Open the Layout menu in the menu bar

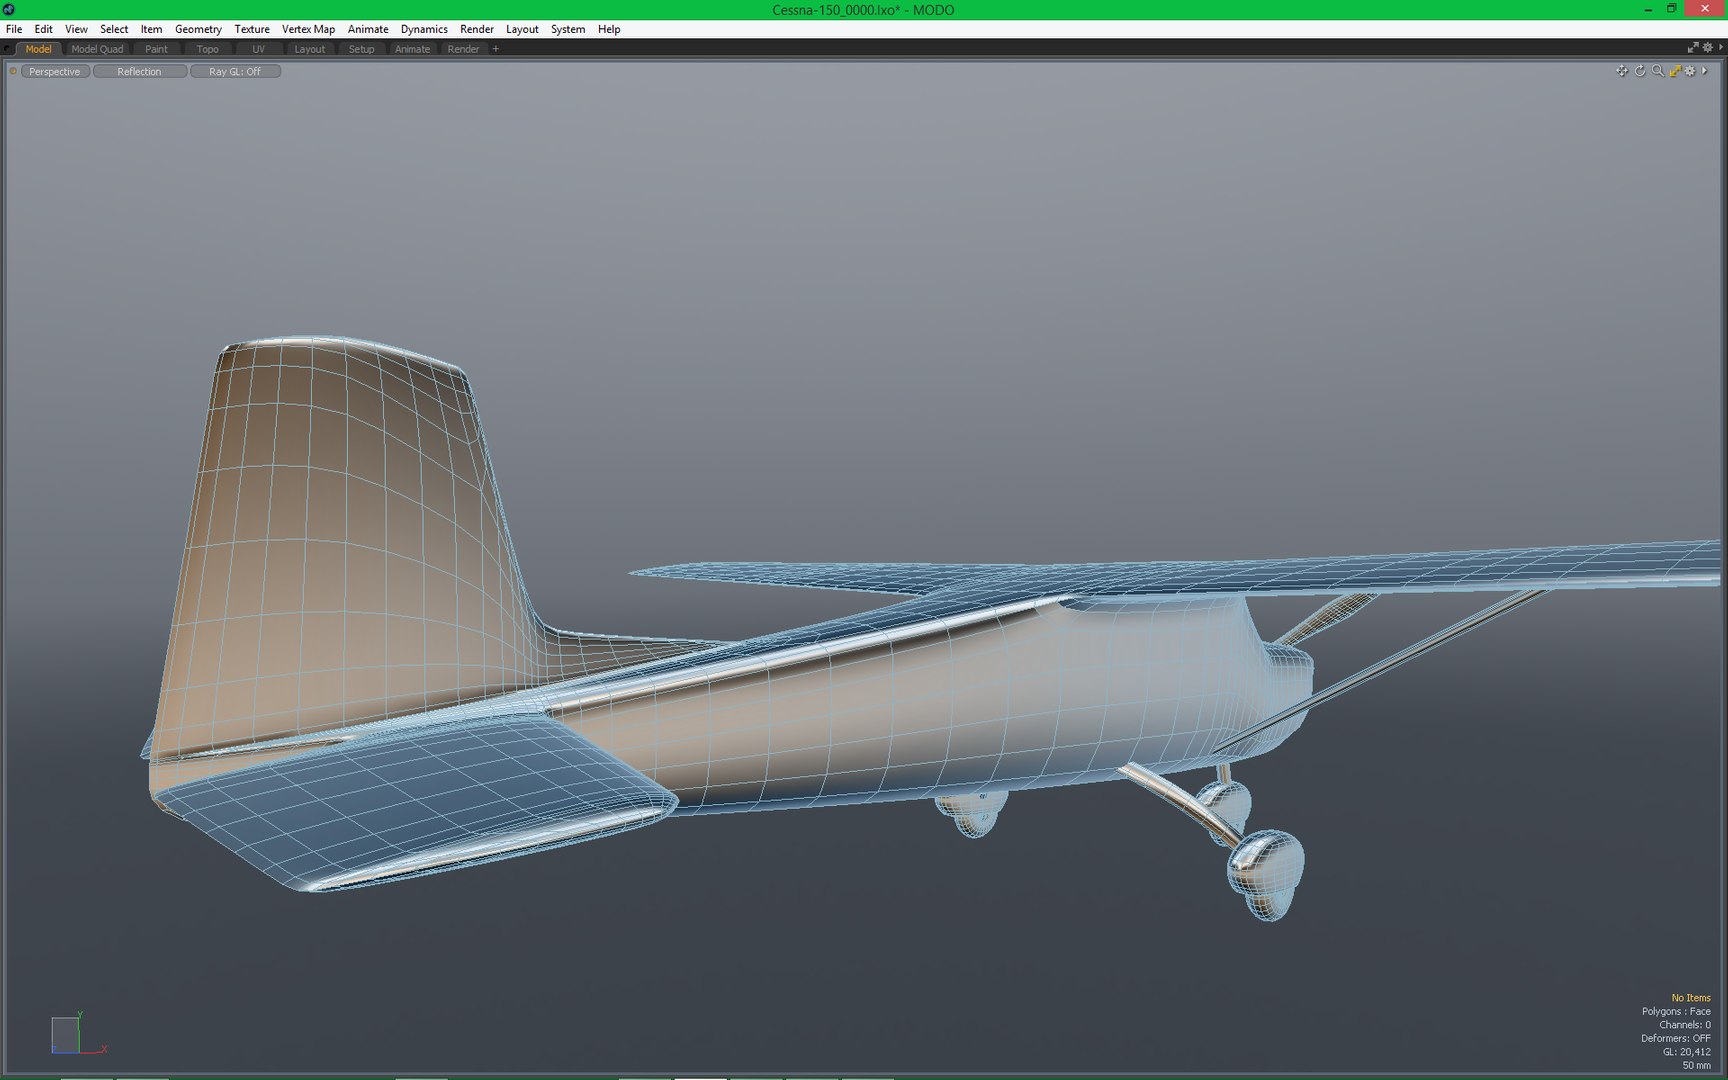(x=522, y=29)
